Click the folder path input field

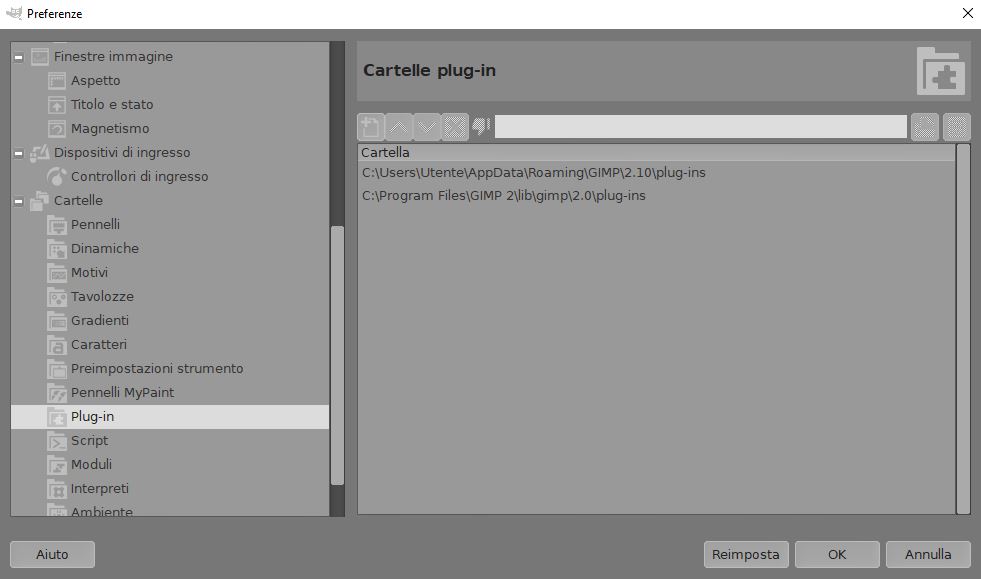701,126
